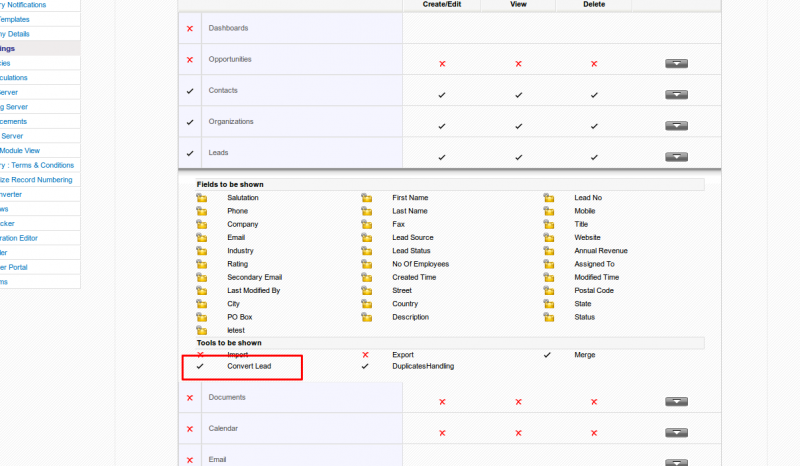
Task: Expand the Opportunities row dropdown arrow
Action: click(x=676, y=64)
